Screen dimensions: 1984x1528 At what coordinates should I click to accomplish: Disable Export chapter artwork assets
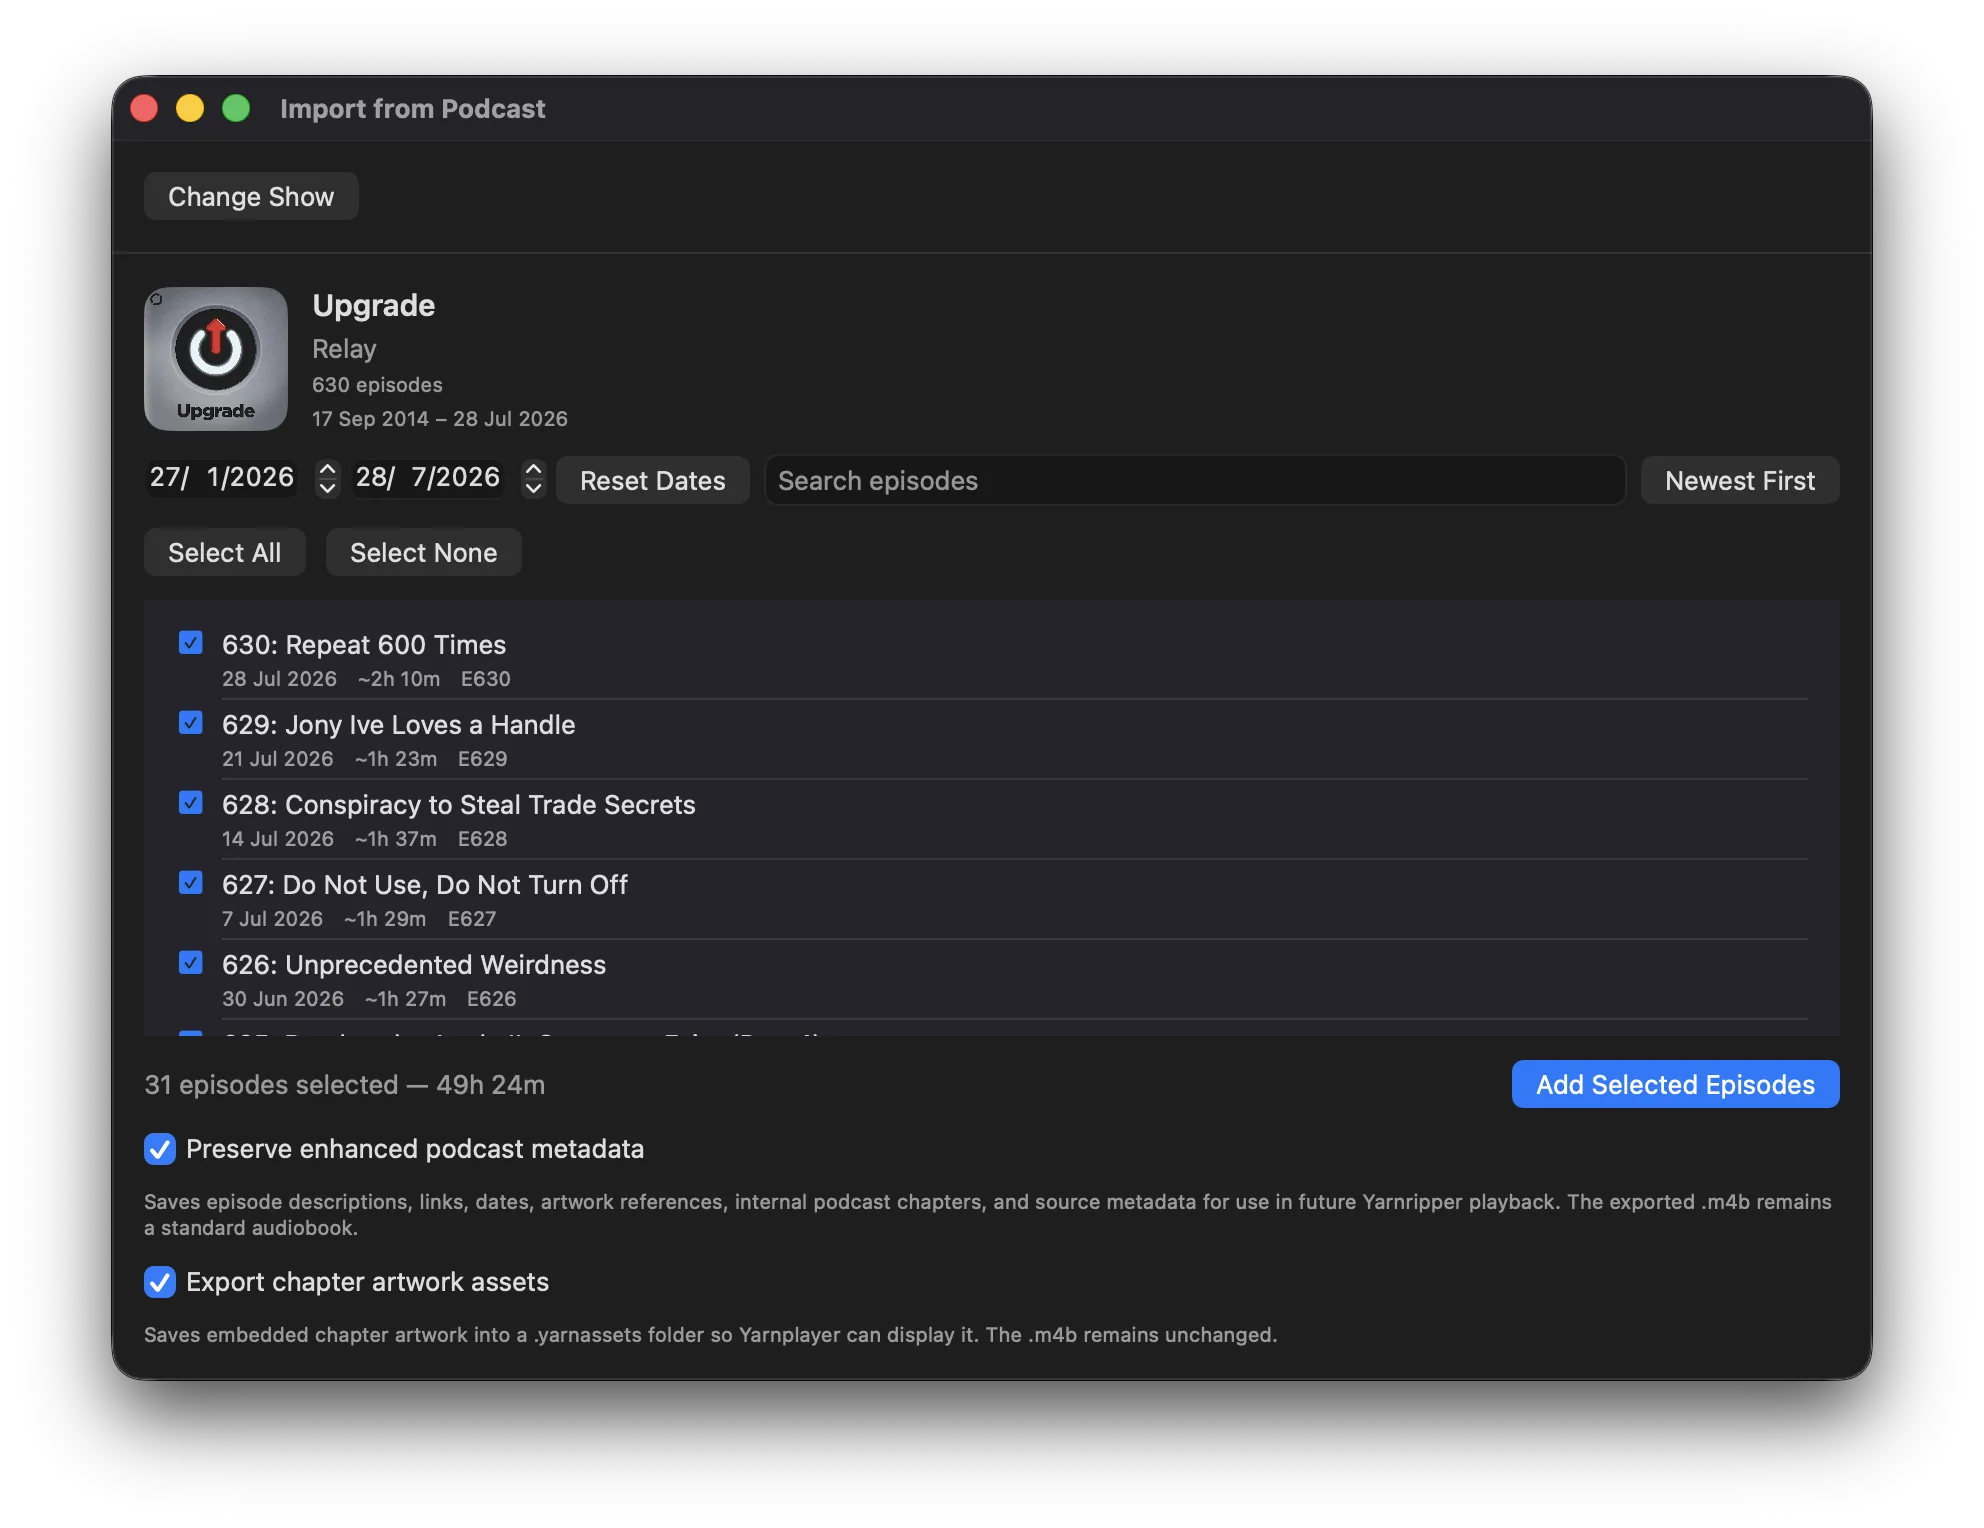160,1282
